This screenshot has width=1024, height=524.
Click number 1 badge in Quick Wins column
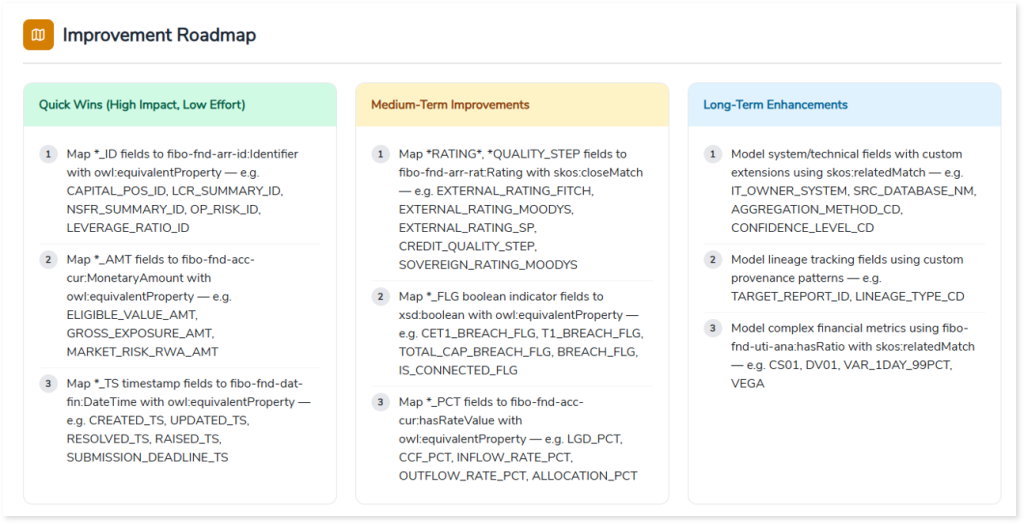pos(48,154)
